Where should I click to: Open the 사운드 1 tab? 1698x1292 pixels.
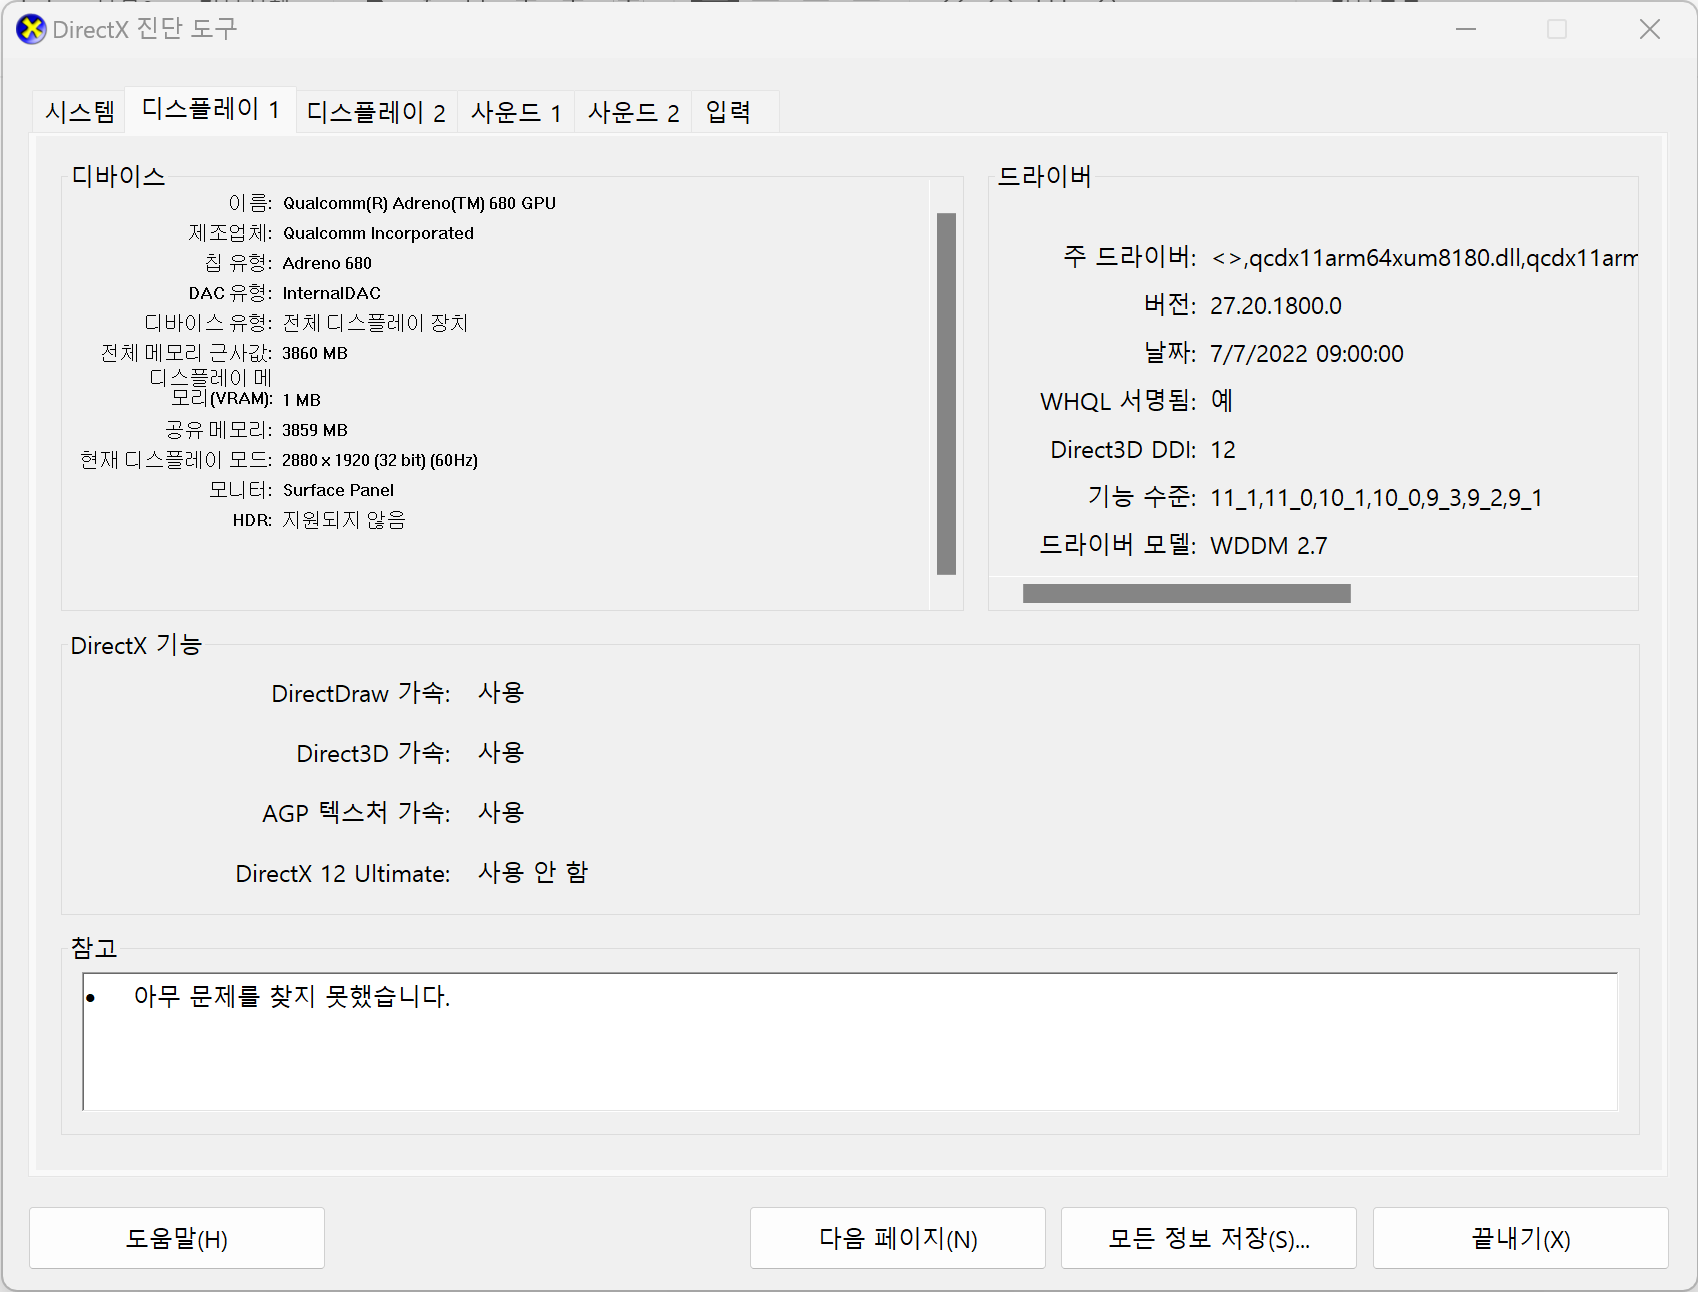point(516,112)
